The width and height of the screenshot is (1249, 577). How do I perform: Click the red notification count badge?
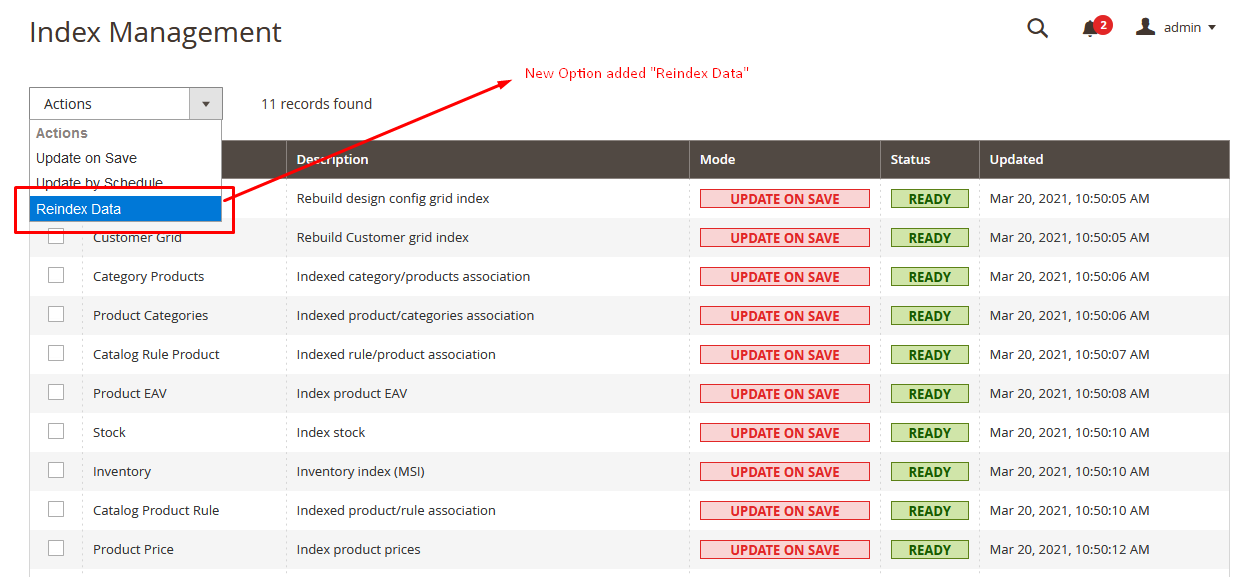click(1103, 24)
